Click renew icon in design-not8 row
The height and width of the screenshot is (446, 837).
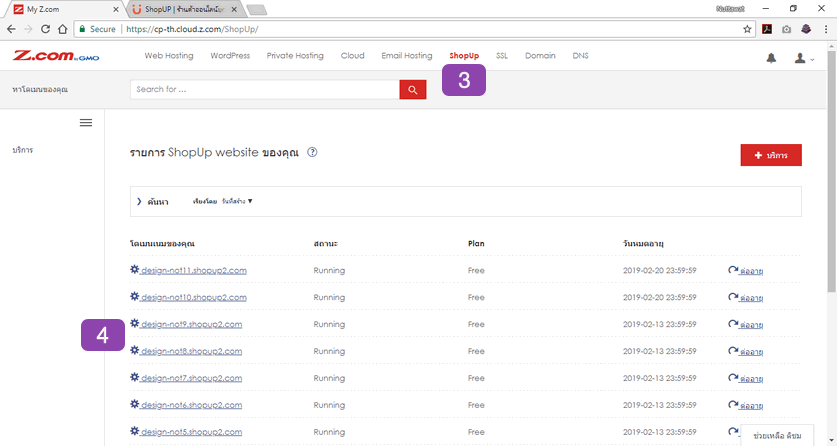pyautogui.click(x=733, y=351)
